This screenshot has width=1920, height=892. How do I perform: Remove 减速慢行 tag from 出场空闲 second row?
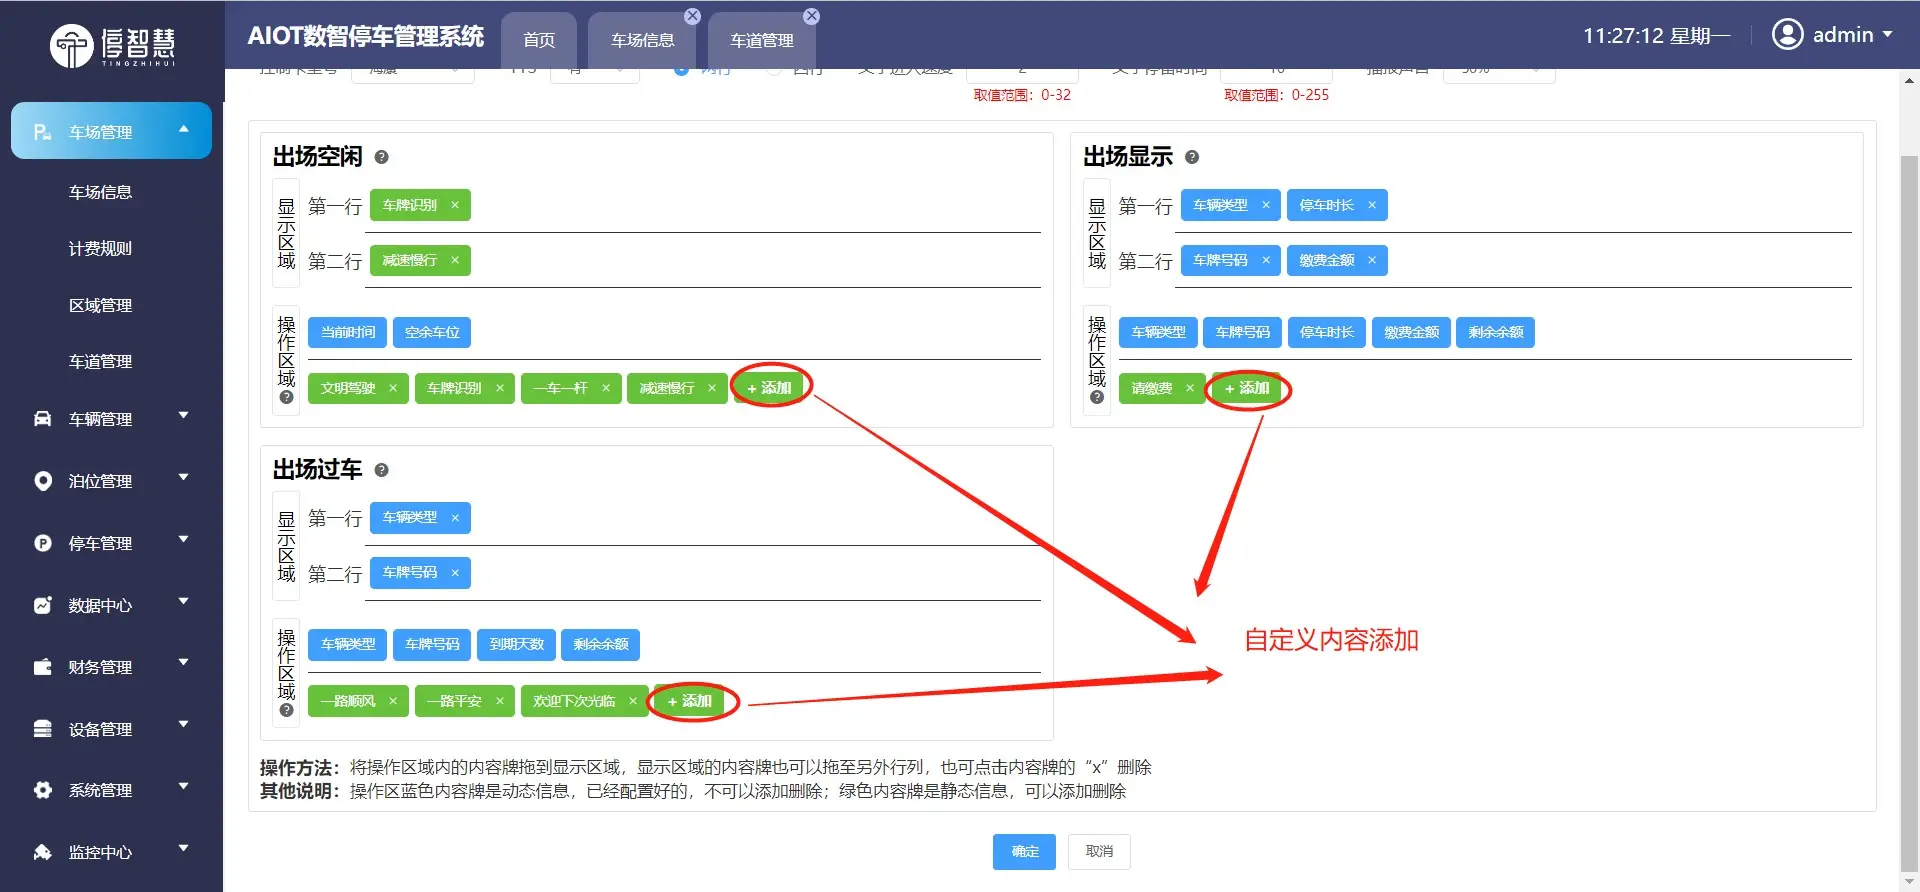(x=455, y=260)
